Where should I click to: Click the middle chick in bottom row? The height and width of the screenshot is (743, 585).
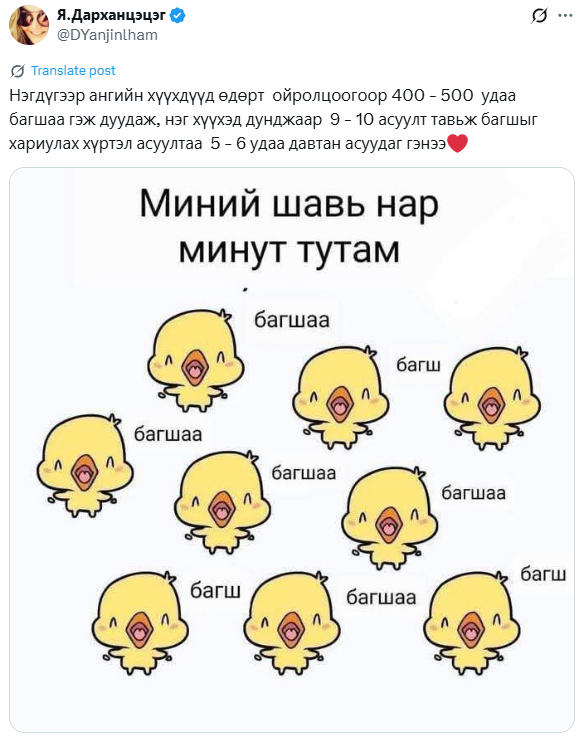point(292,623)
